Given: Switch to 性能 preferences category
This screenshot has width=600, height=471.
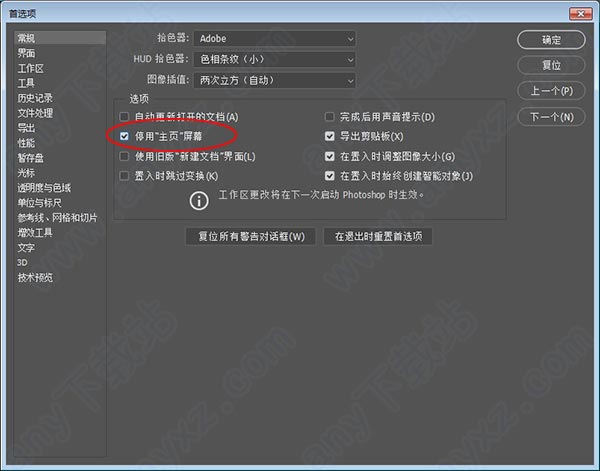Looking at the screenshot, I should click(x=26, y=143).
